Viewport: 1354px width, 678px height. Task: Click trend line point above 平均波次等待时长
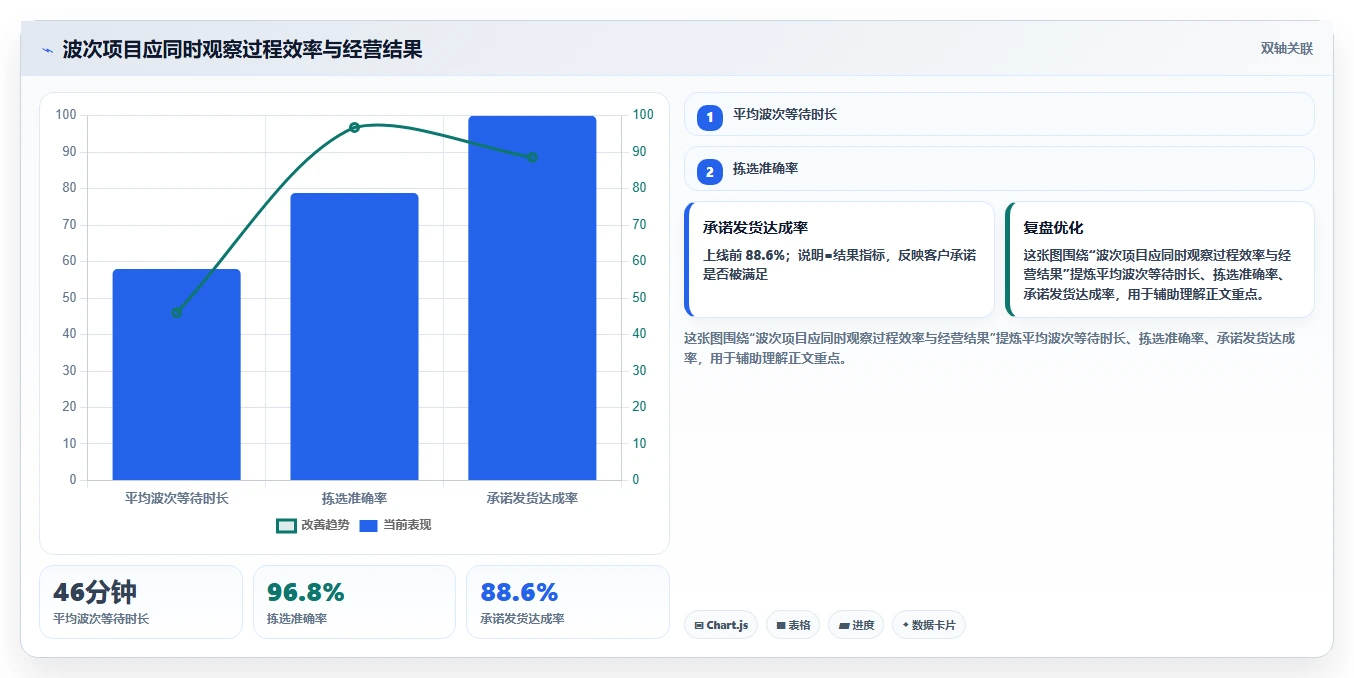(176, 312)
